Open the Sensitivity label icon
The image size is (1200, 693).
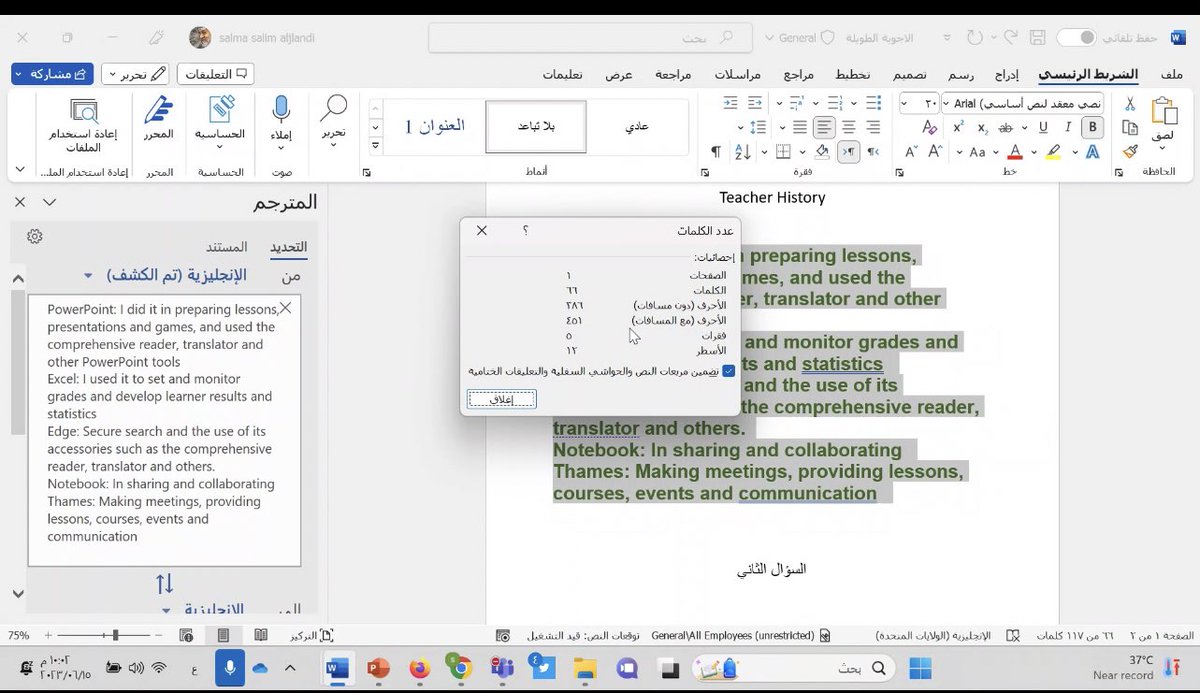[x=220, y=110]
